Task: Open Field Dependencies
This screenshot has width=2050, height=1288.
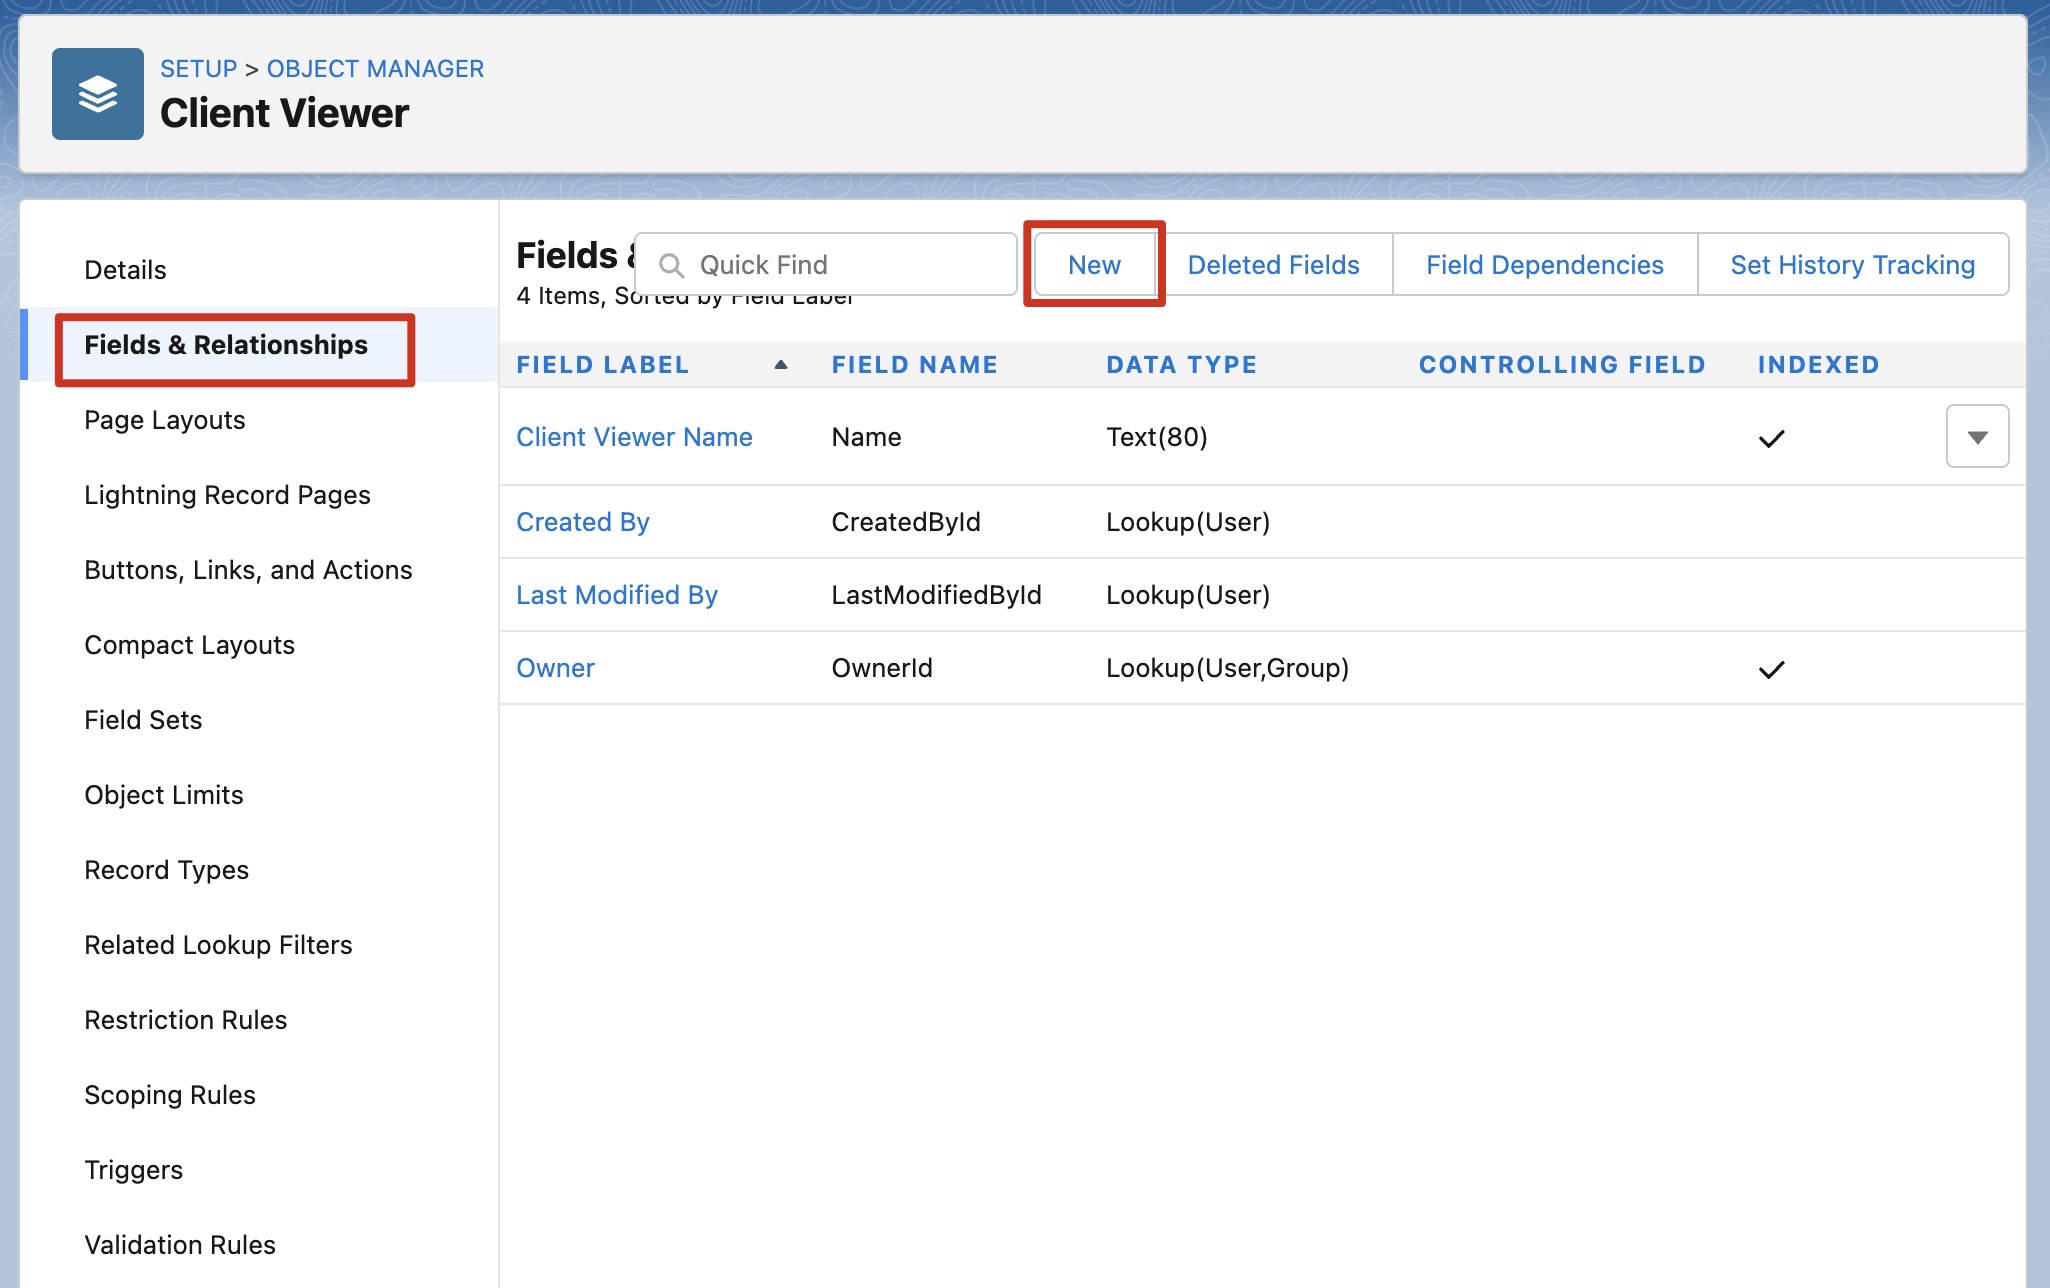Action: pyautogui.click(x=1545, y=264)
